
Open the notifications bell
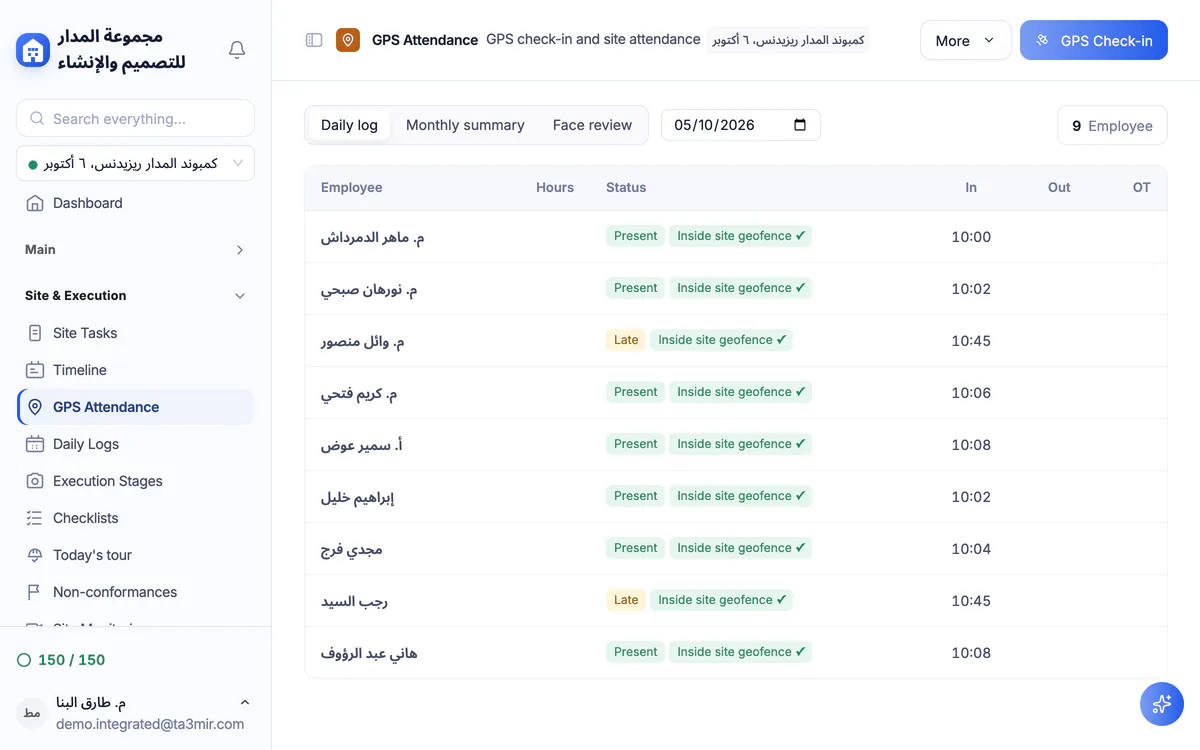tap(237, 49)
